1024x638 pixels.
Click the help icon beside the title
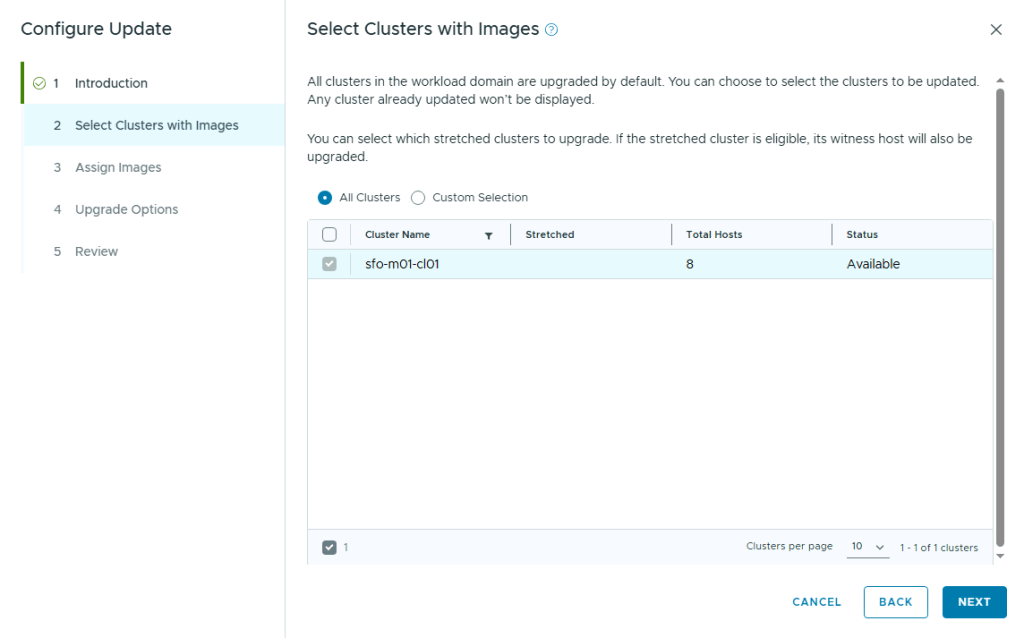tap(551, 30)
